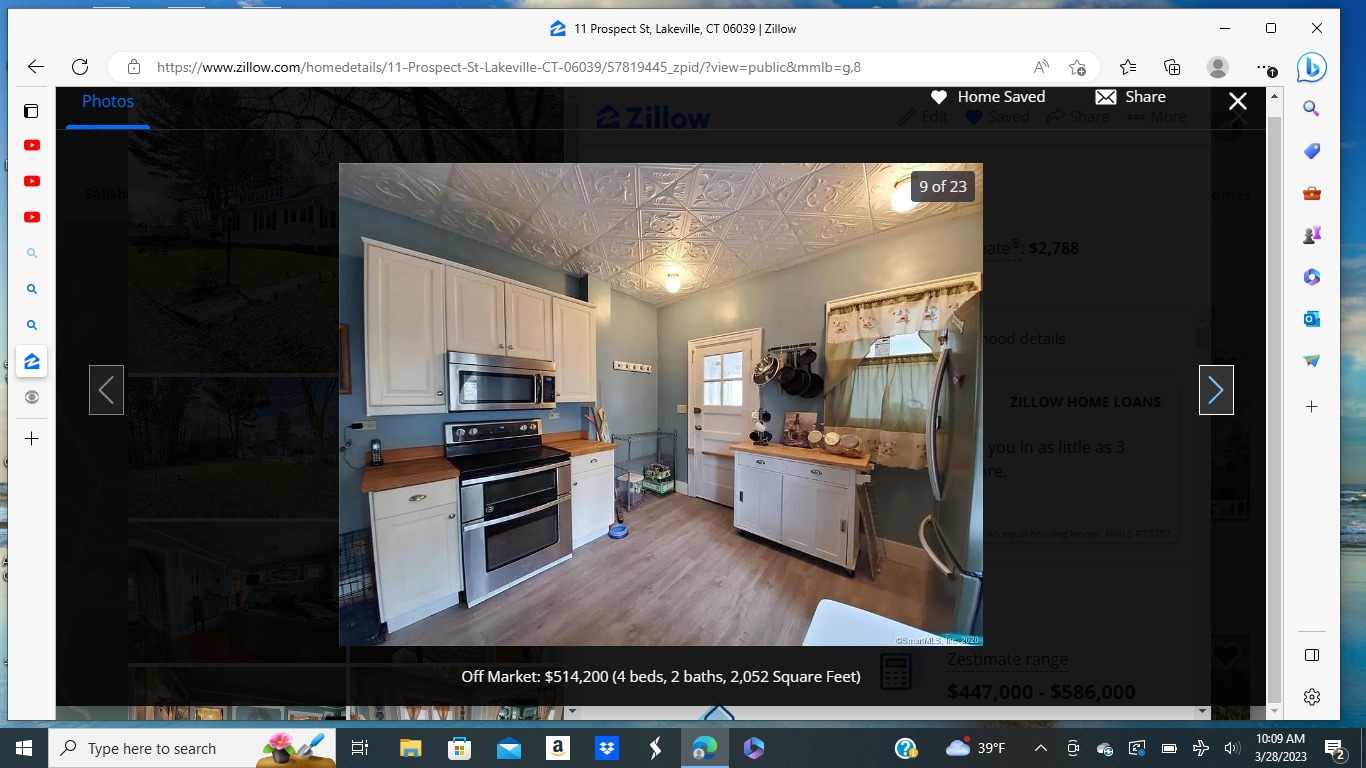This screenshot has height=768, width=1366.
Task: Share the listing via envelope Share button
Action: [x=1130, y=97]
